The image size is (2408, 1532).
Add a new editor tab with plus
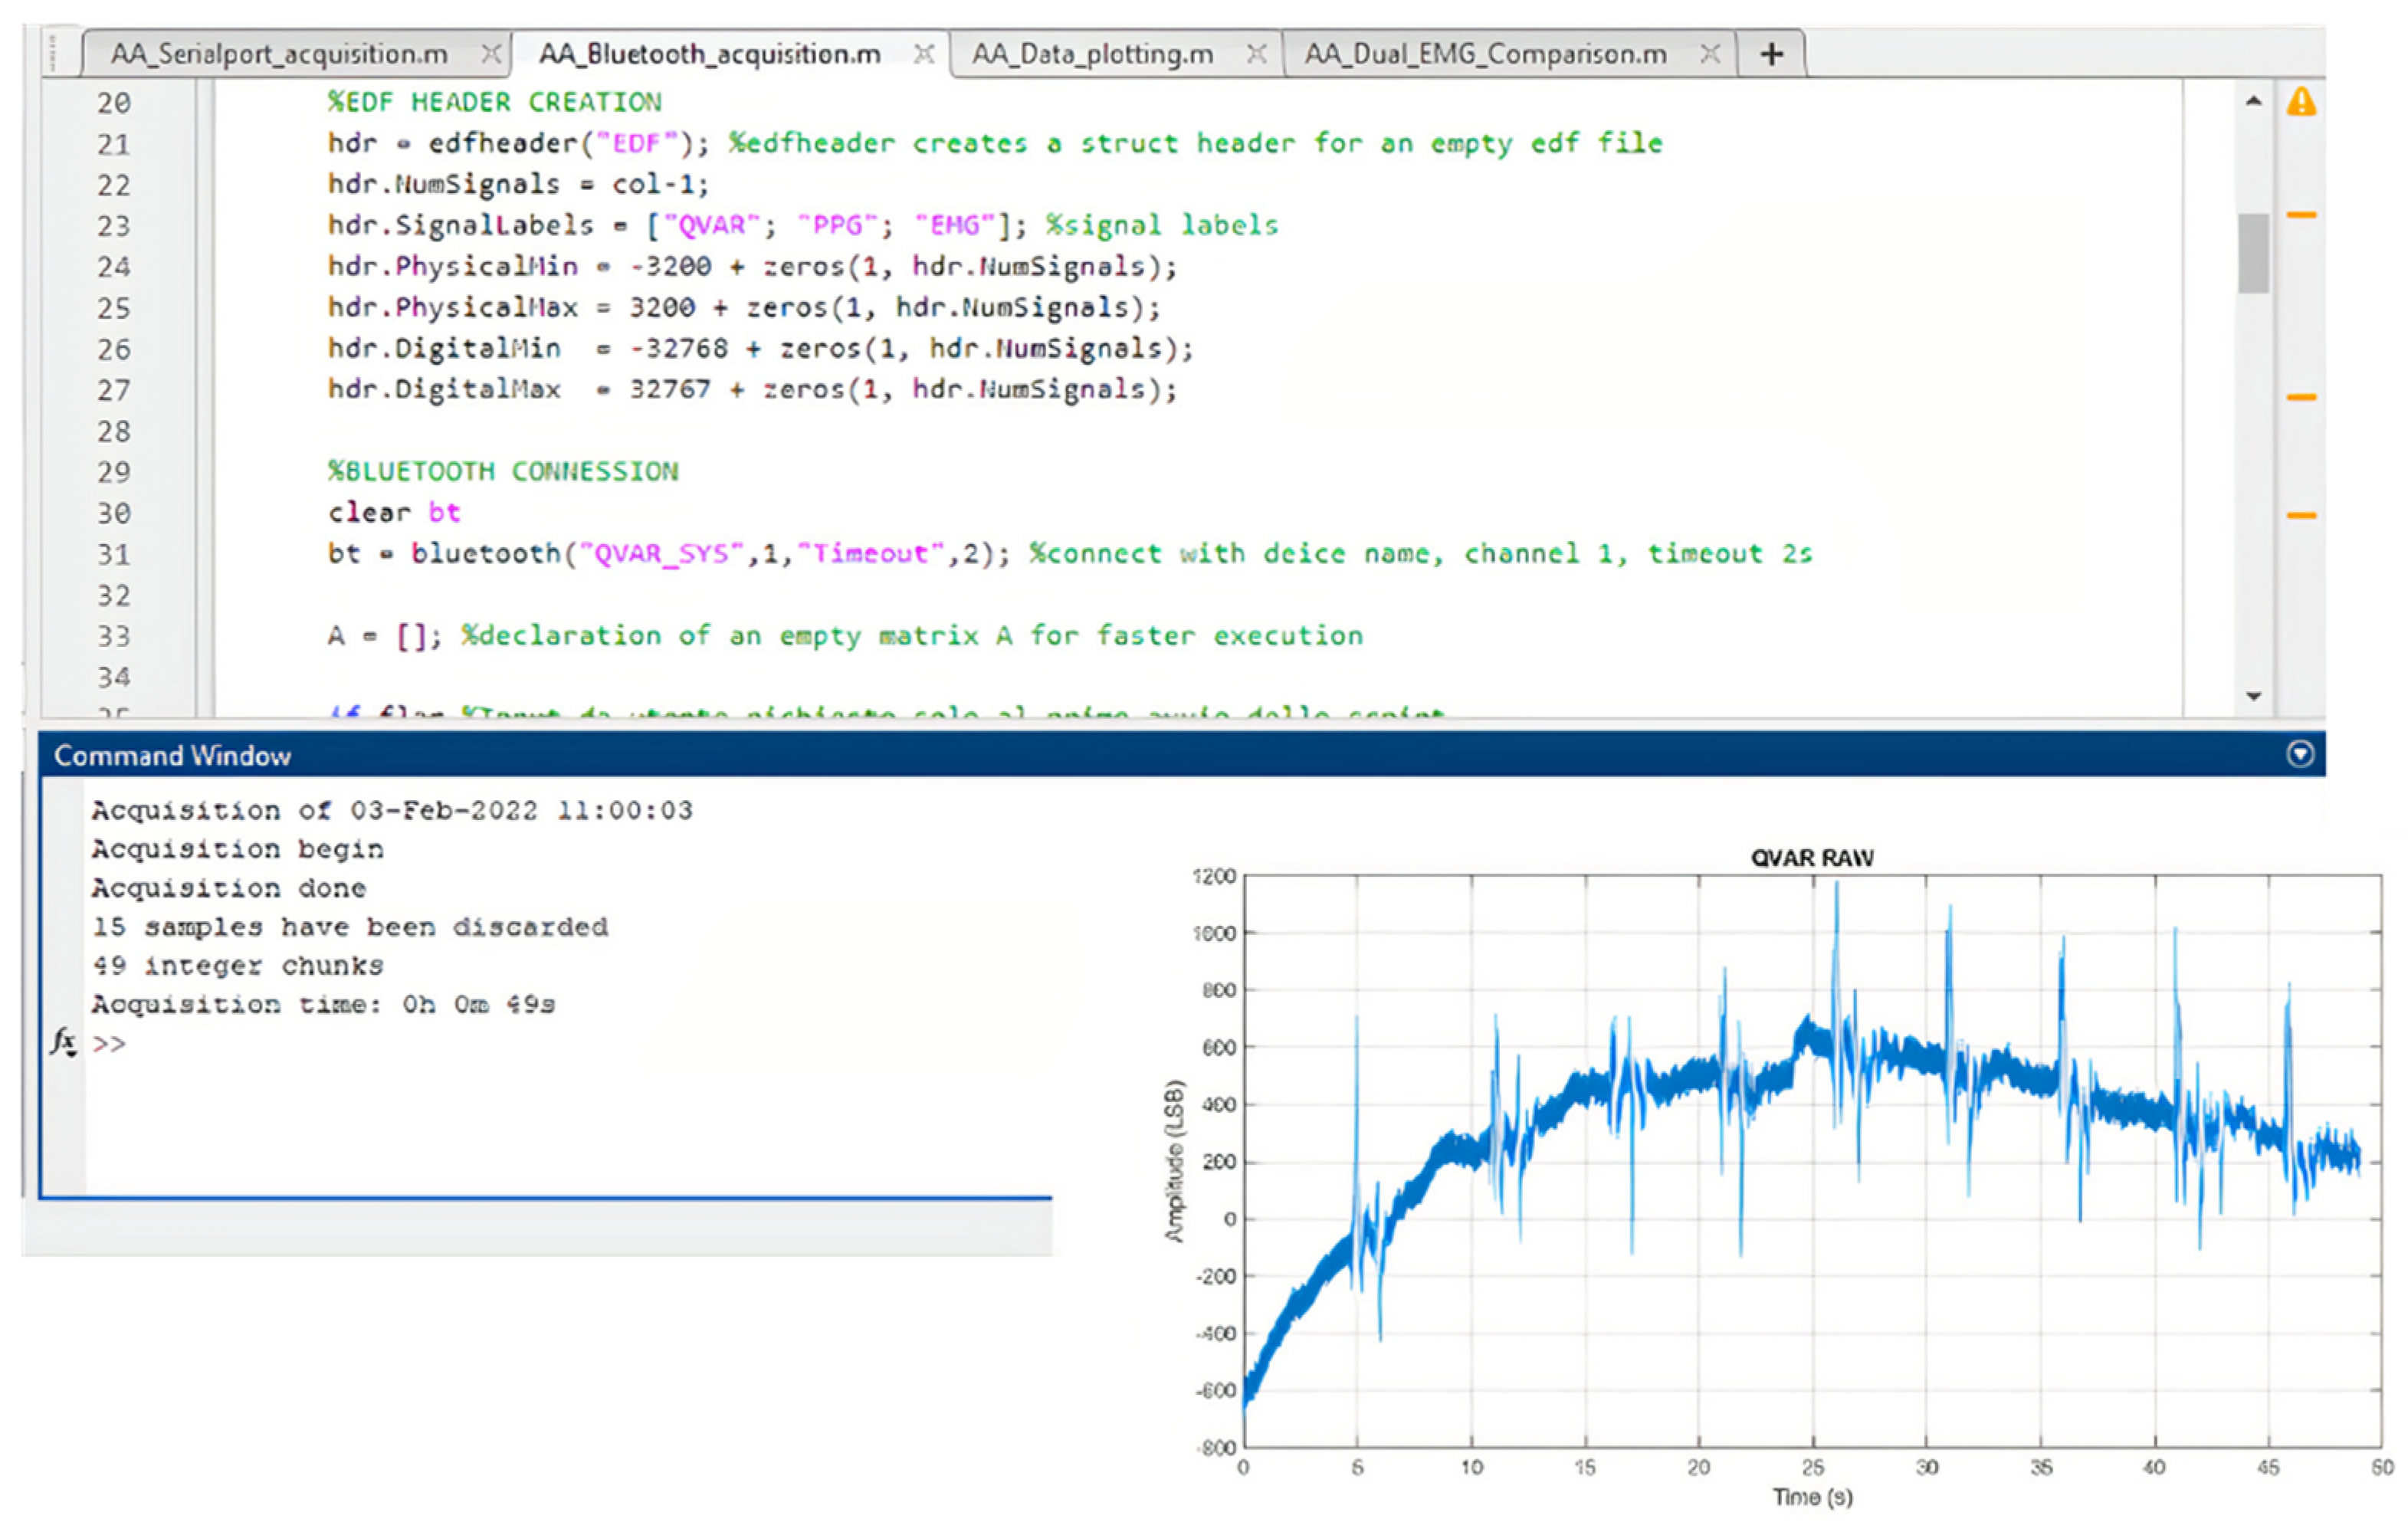(1771, 54)
